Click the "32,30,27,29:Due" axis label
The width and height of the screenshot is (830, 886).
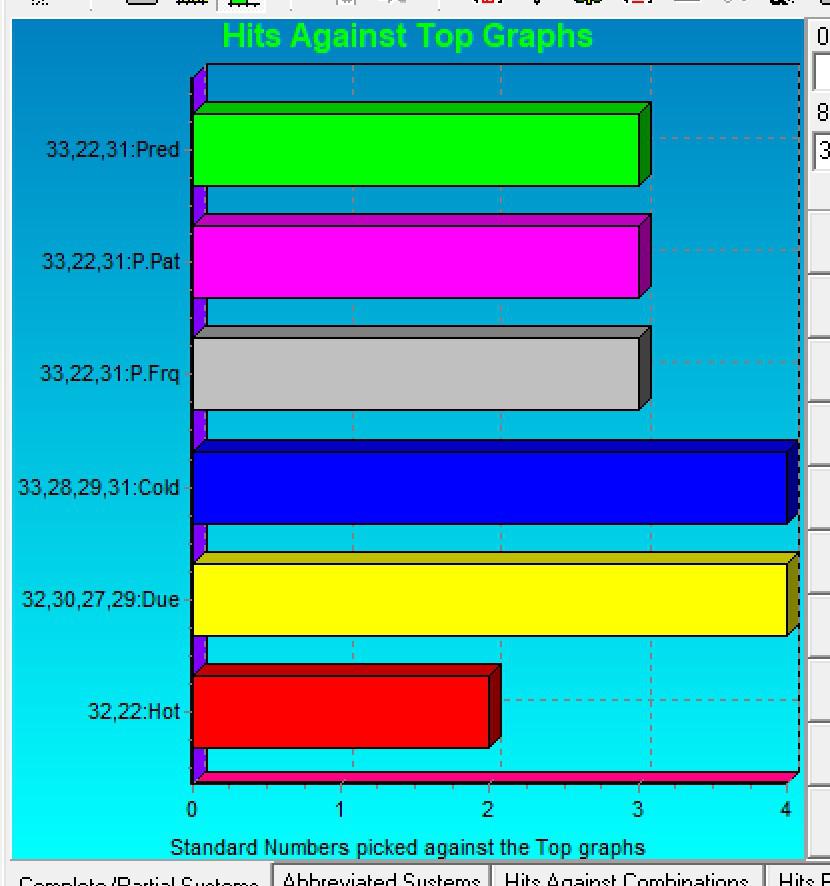100,600
